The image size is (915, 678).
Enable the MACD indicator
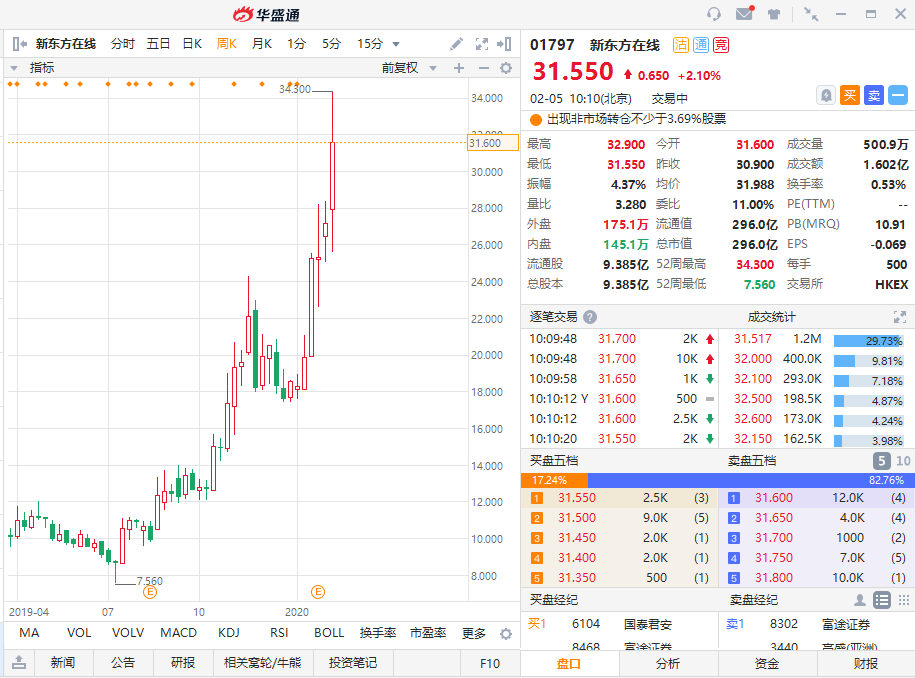click(x=179, y=633)
